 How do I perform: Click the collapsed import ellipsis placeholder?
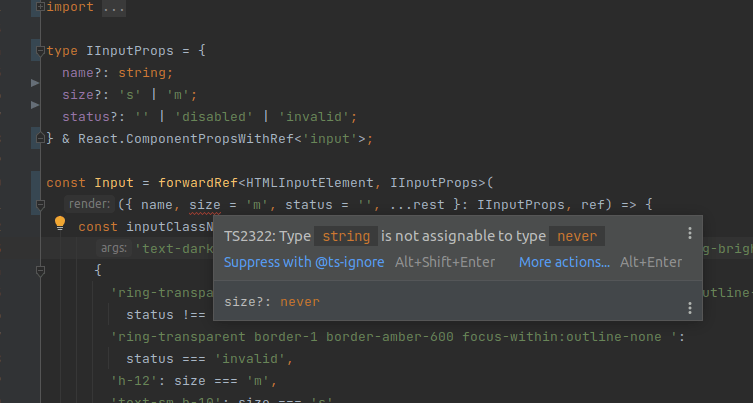point(114,7)
